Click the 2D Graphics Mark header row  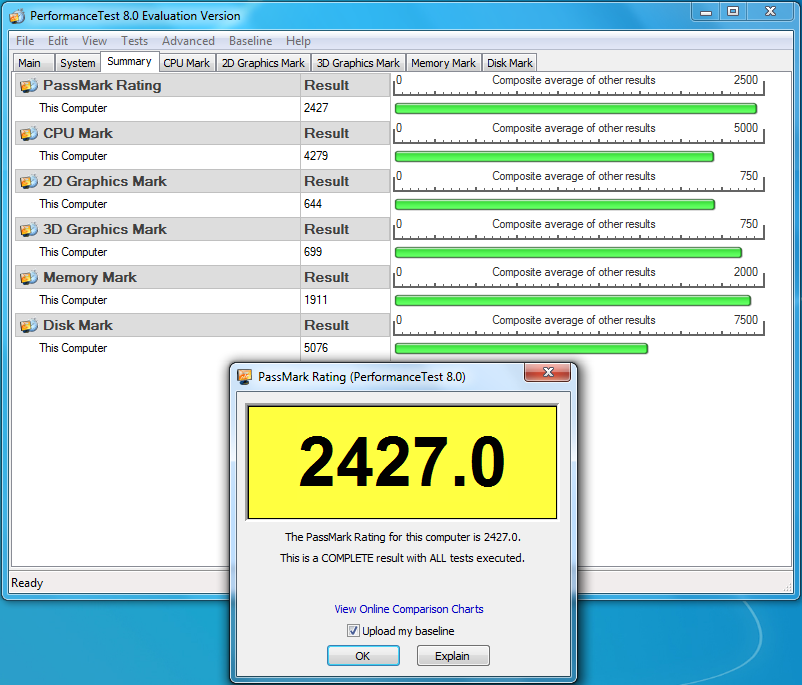[x=203, y=182]
